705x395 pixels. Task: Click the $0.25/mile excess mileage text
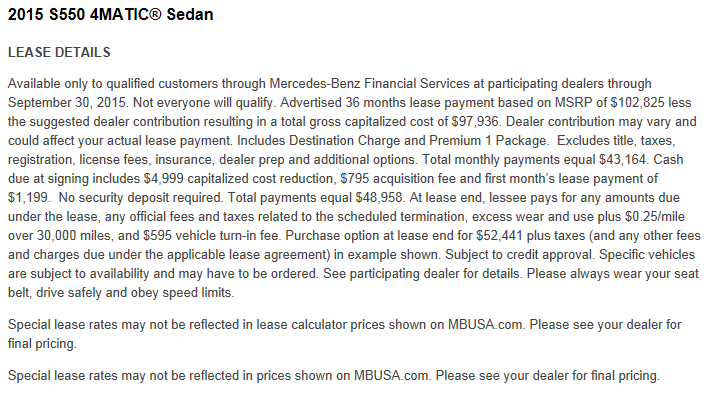[655, 217]
